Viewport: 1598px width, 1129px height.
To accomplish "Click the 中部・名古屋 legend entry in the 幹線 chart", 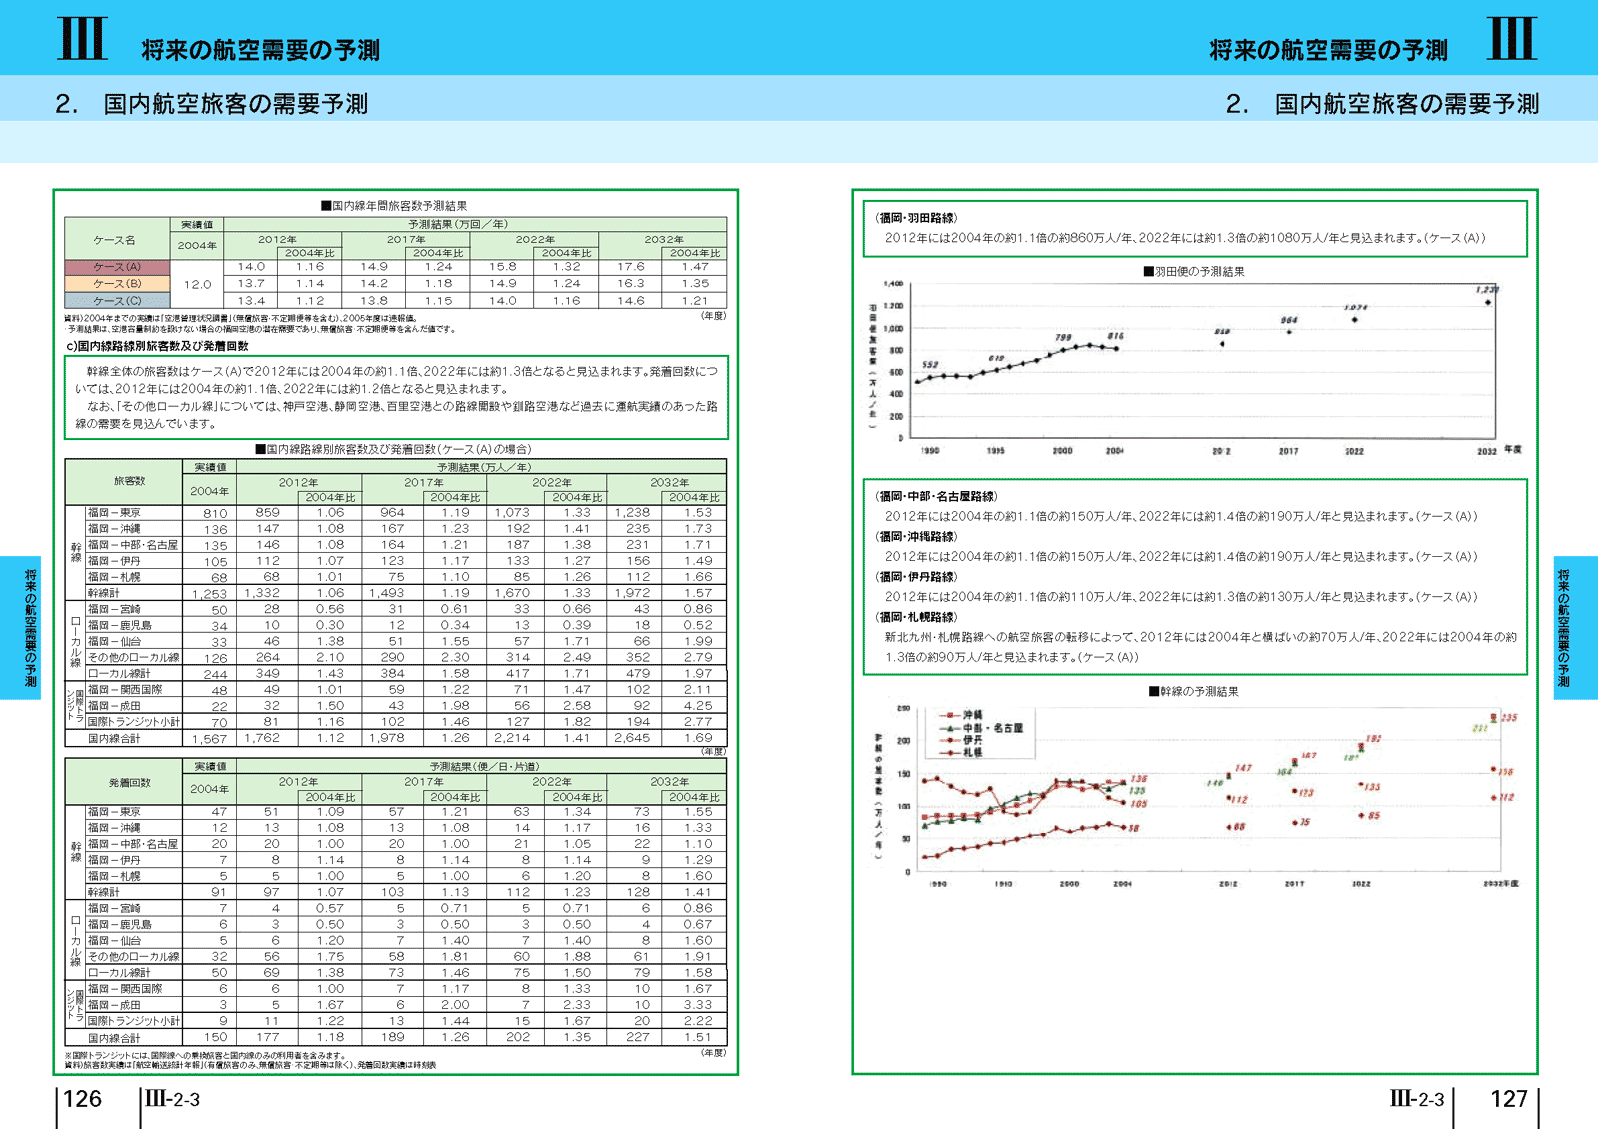I will click(x=981, y=728).
